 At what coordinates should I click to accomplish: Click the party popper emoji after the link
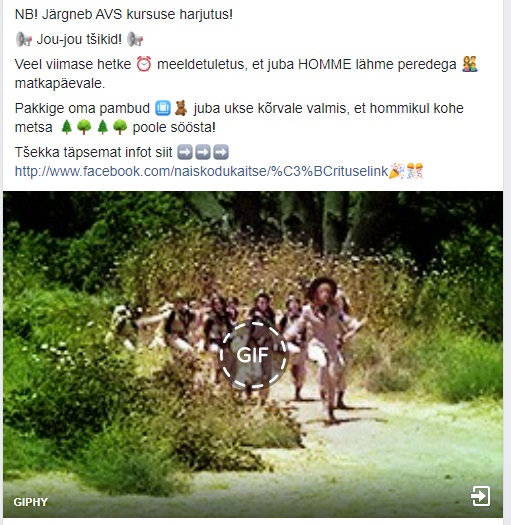(x=397, y=171)
